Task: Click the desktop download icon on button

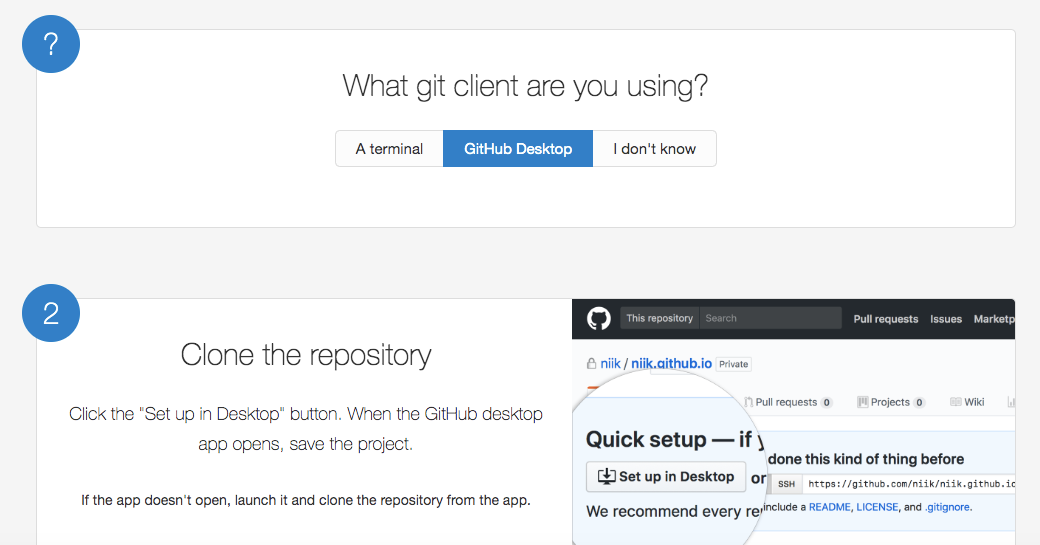Action: tap(606, 476)
